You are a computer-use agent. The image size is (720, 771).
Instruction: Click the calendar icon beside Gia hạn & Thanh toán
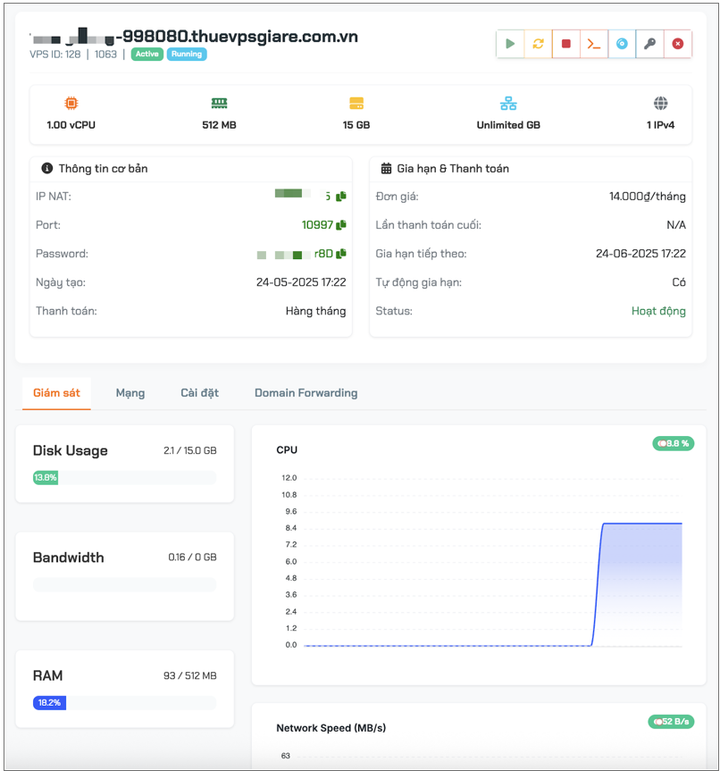coord(387,168)
